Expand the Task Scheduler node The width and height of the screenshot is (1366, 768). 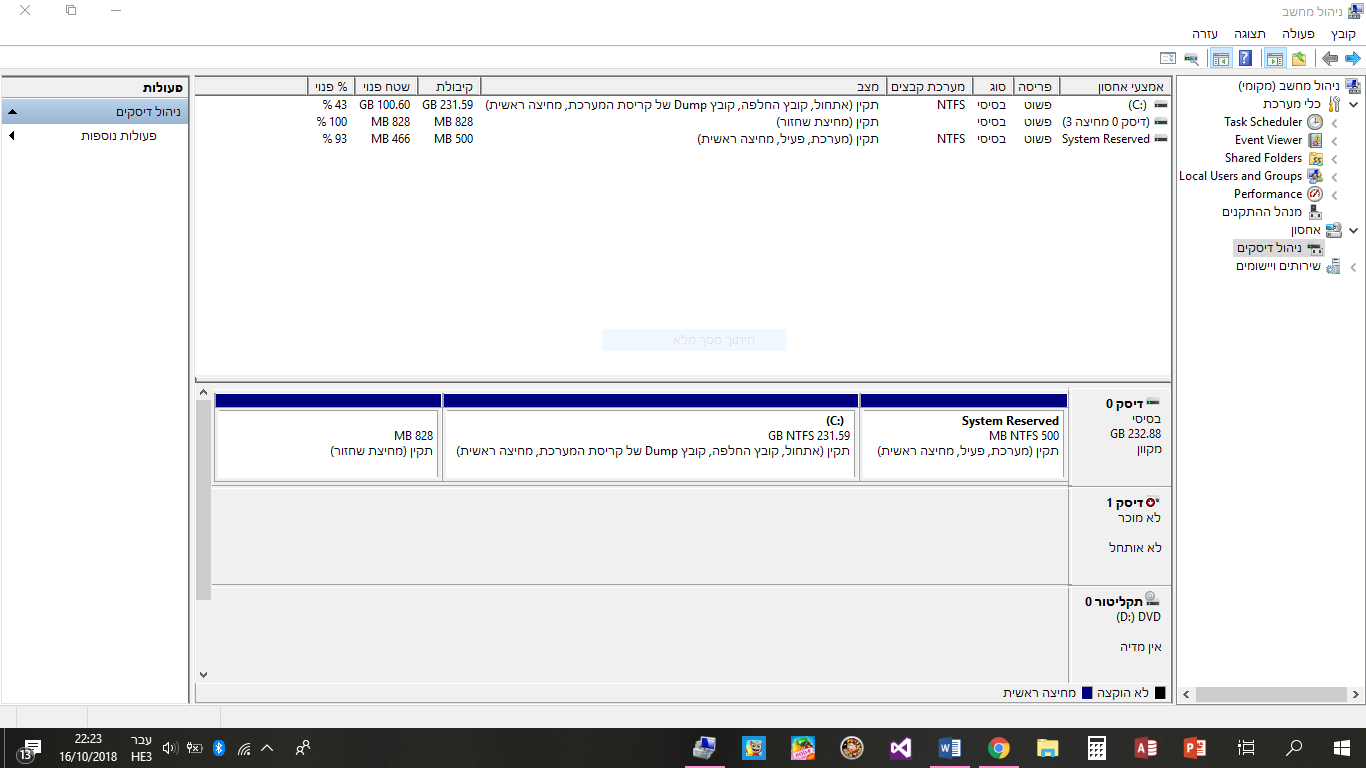tap(1335, 122)
